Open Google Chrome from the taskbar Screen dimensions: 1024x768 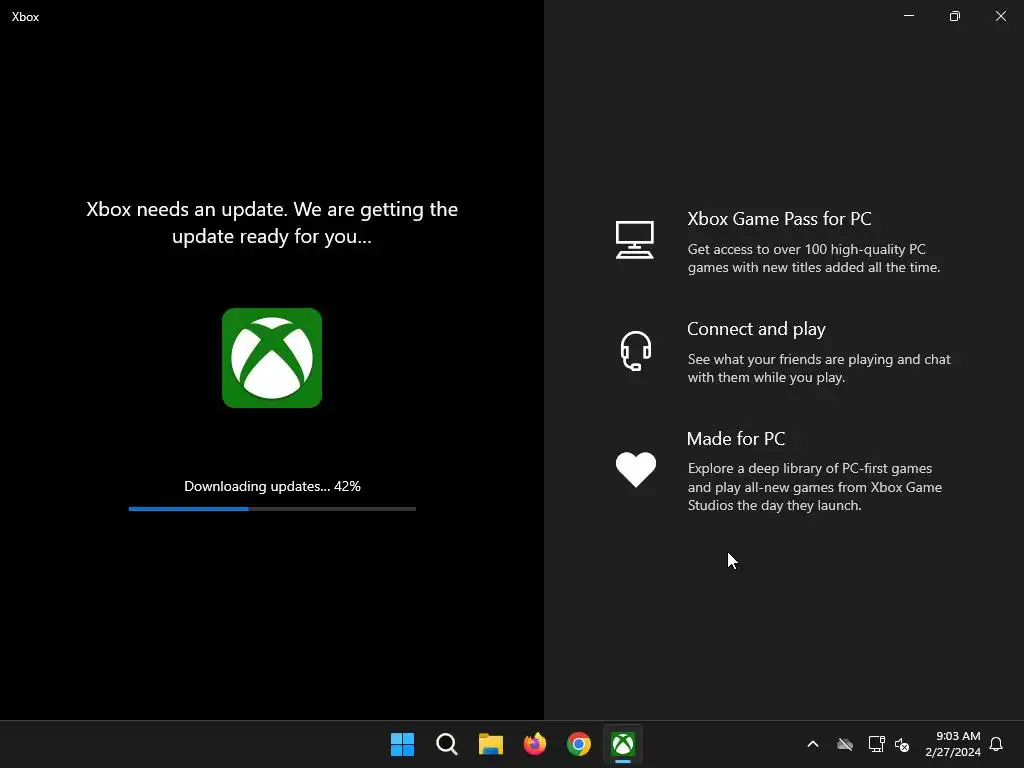(x=579, y=744)
